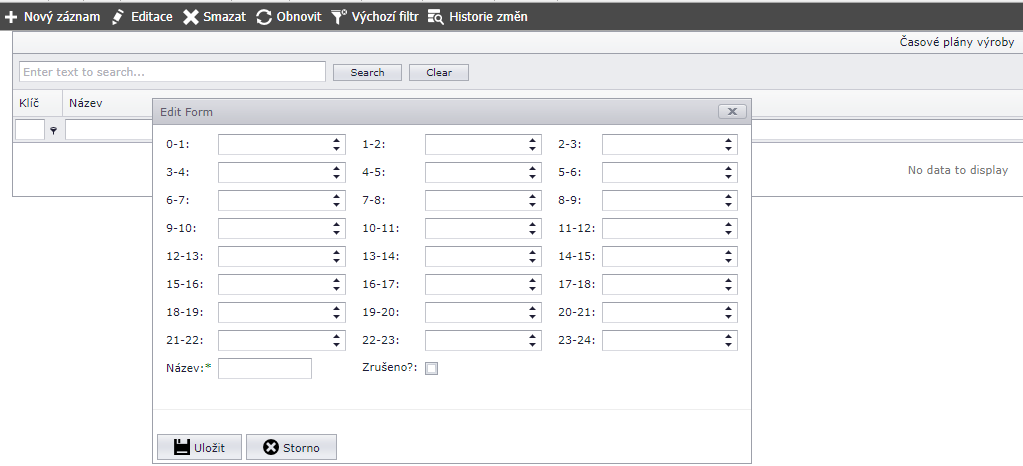This screenshot has width=1023, height=466.
Task: Increment the 0-1 hour spinner value
Action: 337,140
